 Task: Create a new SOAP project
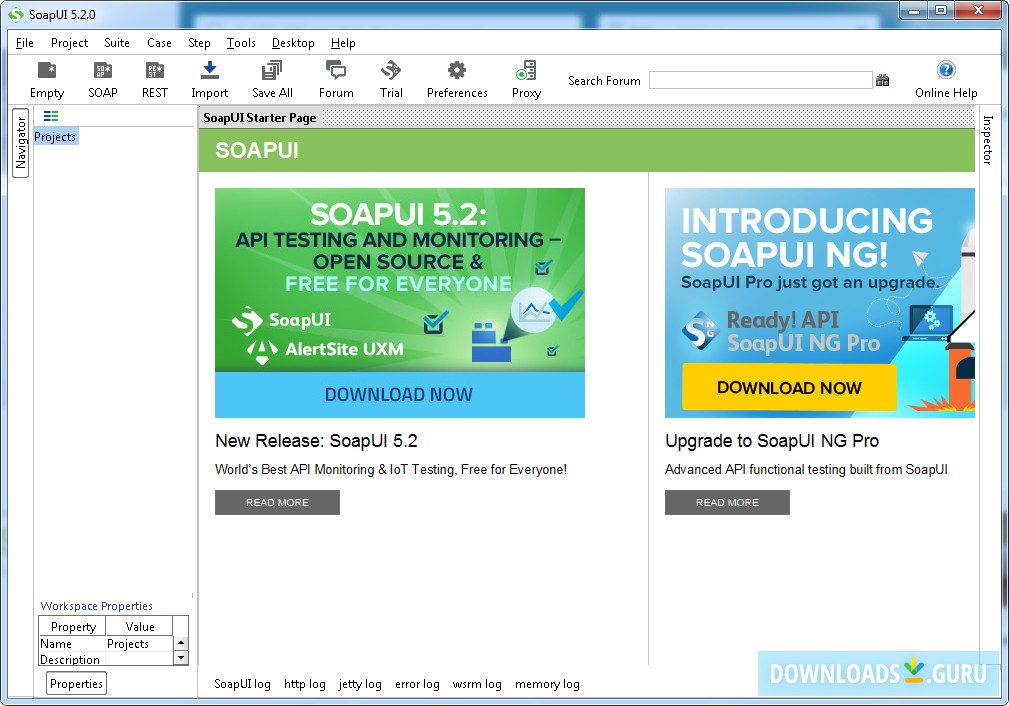tap(103, 79)
